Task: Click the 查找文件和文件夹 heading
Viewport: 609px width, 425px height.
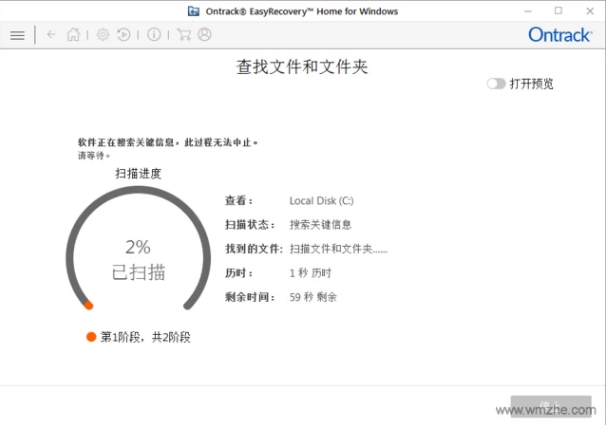Action: coord(302,67)
